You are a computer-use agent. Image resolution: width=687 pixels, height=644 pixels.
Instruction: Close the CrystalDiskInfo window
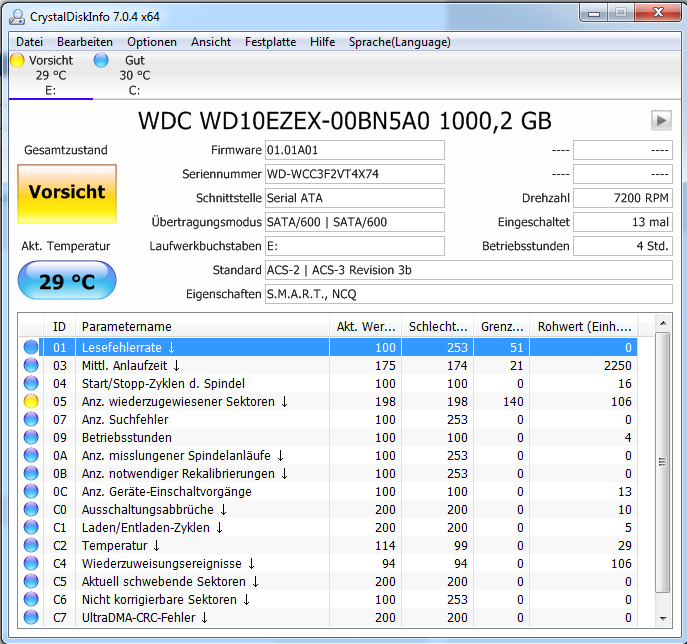tap(657, 13)
